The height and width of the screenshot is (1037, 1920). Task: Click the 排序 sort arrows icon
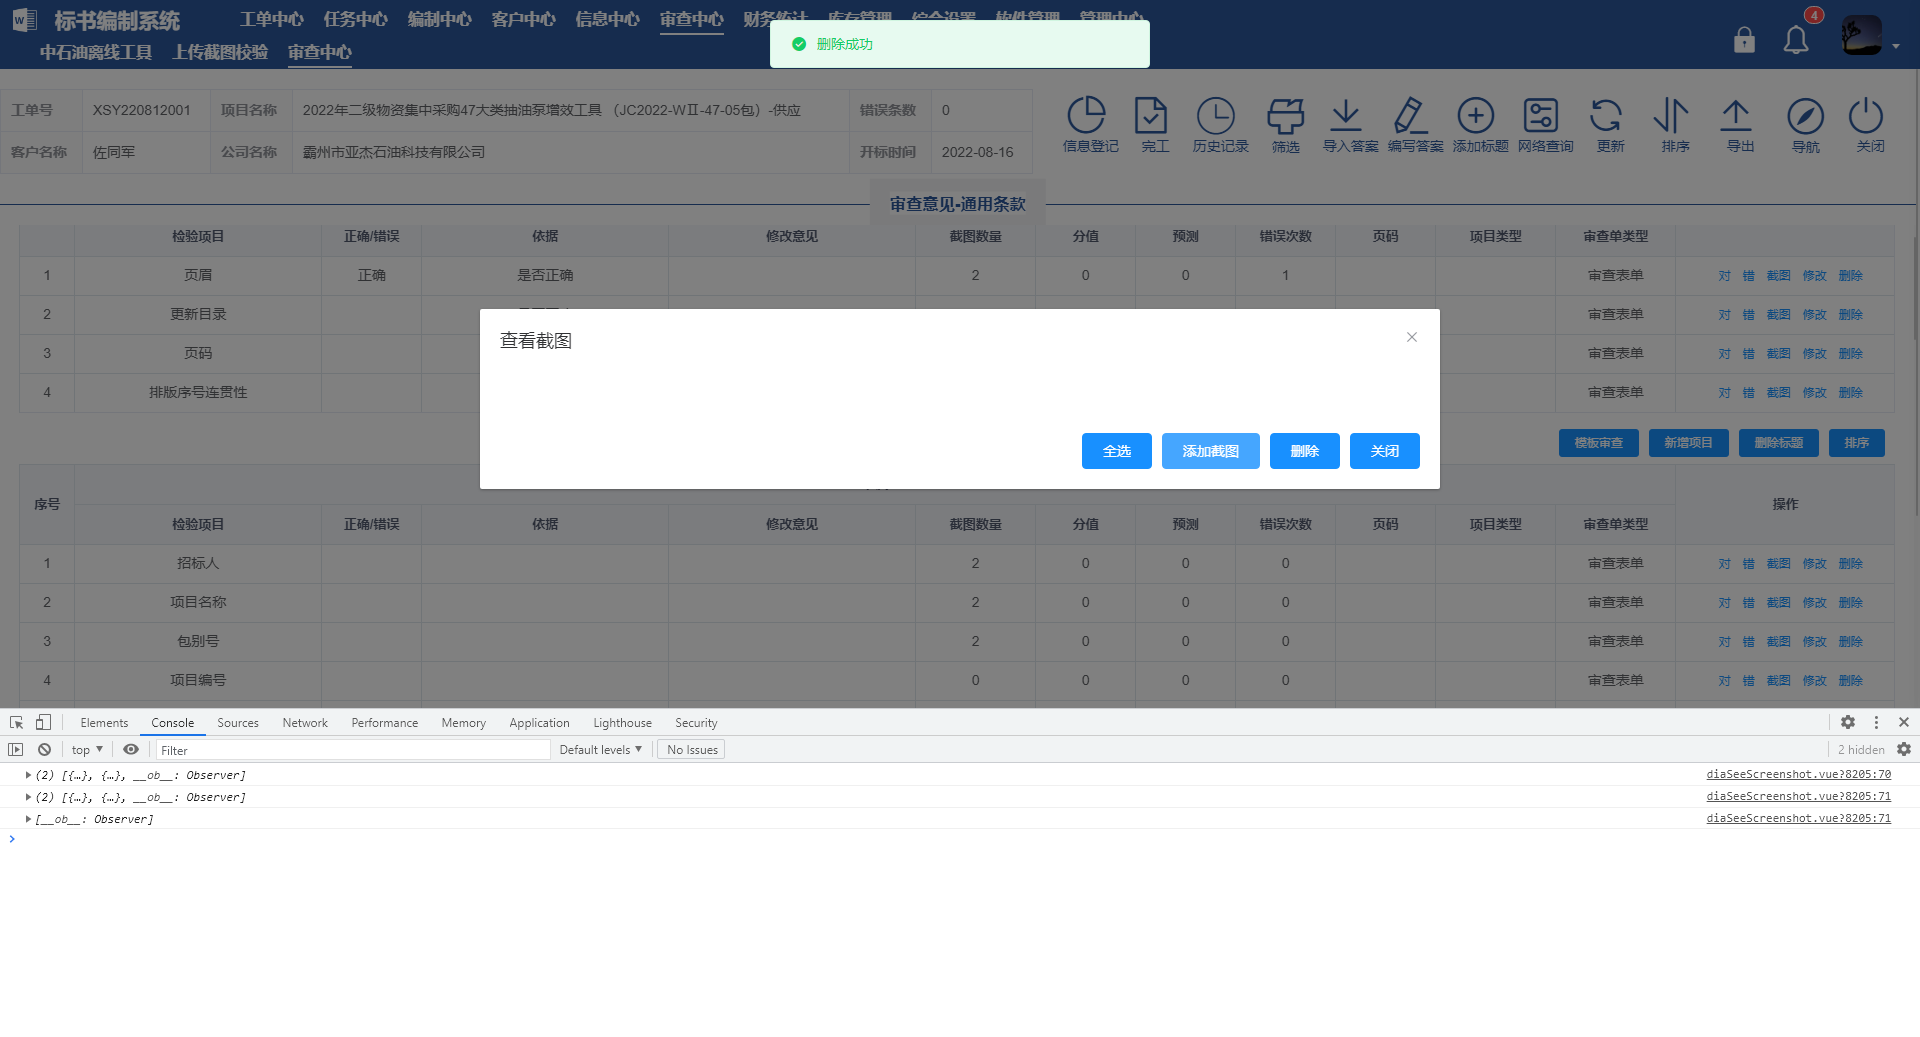pos(1671,115)
